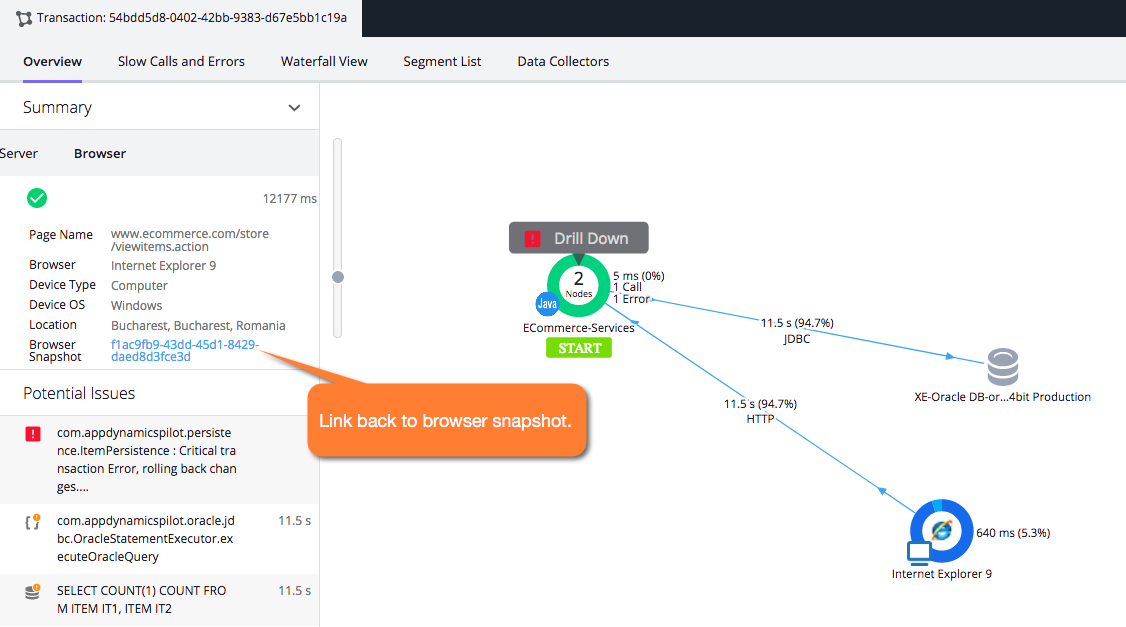
Task: Click the Transaction ID title text
Action: click(192, 18)
